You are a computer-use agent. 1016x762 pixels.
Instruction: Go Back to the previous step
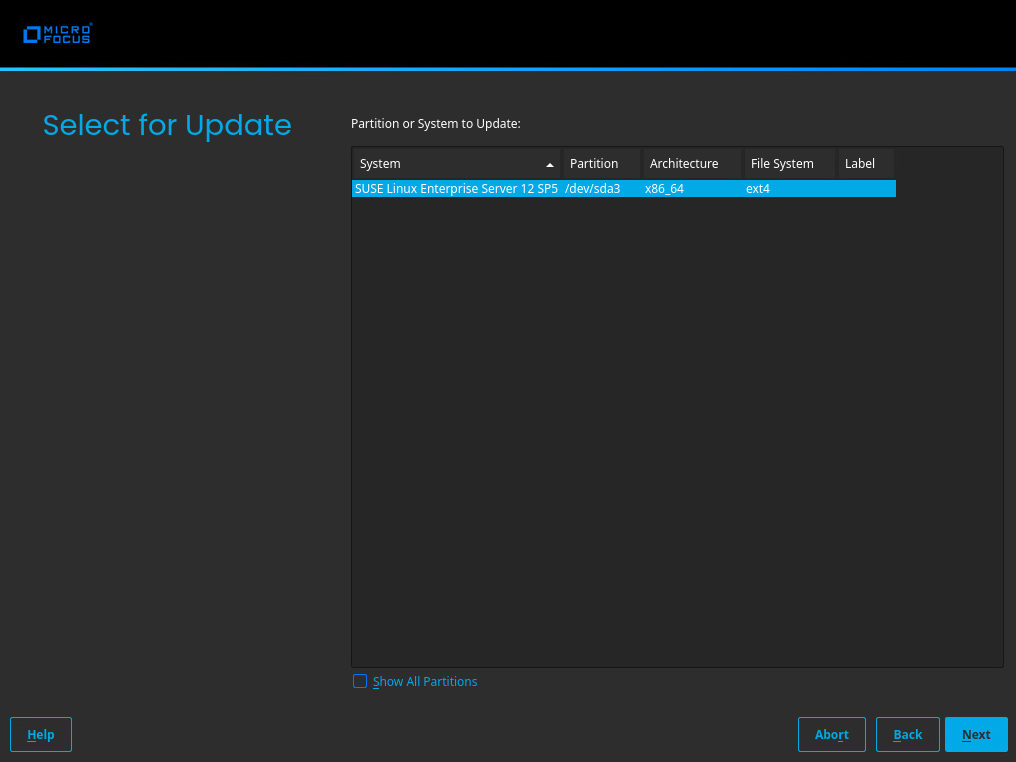(x=907, y=734)
